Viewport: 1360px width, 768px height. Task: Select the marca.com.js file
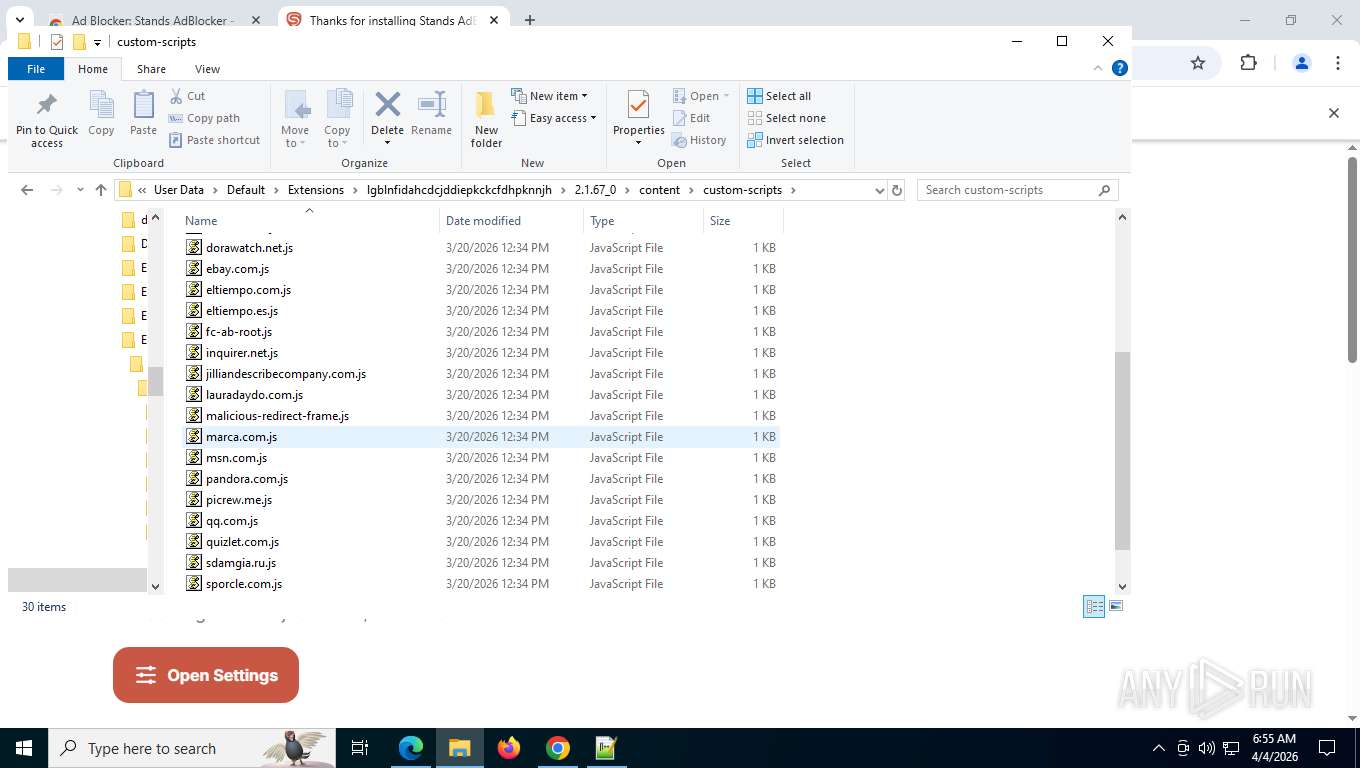[480, 437]
